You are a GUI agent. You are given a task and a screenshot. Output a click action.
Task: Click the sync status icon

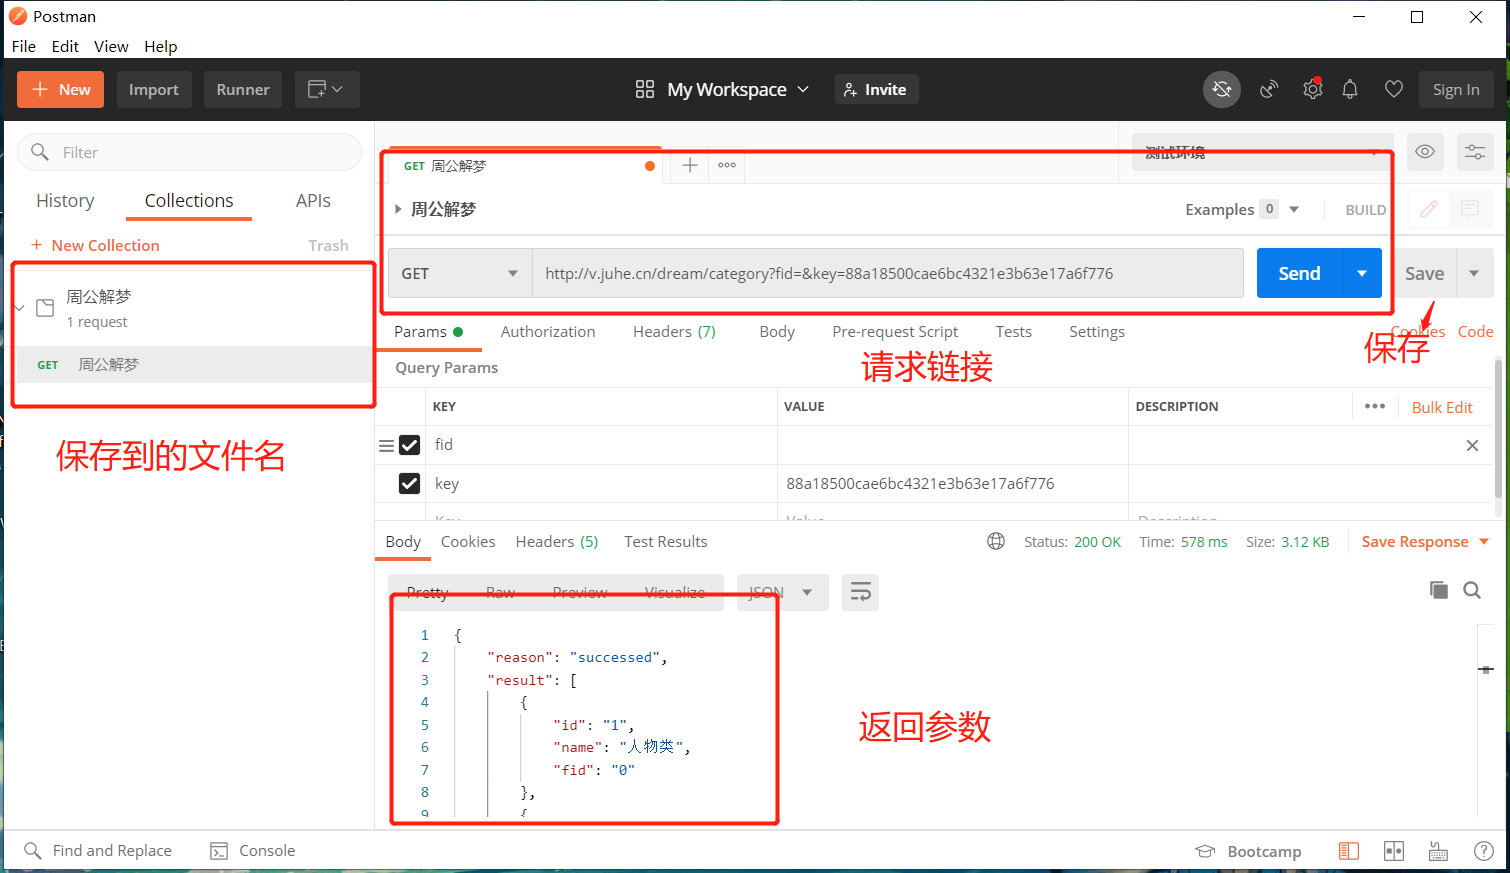[1221, 89]
